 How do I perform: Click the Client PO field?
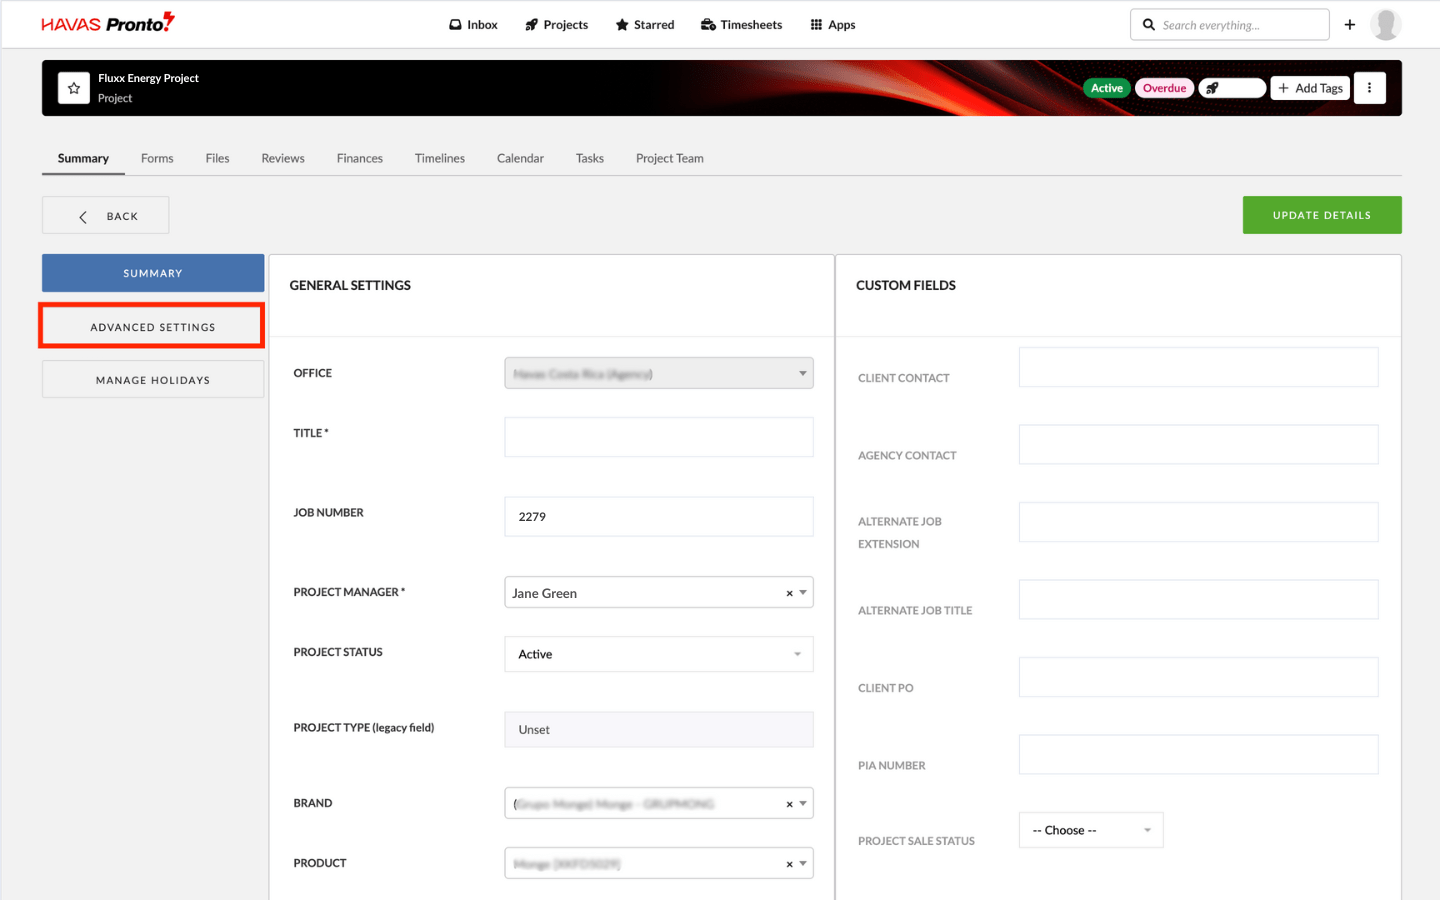click(1198, 677)
